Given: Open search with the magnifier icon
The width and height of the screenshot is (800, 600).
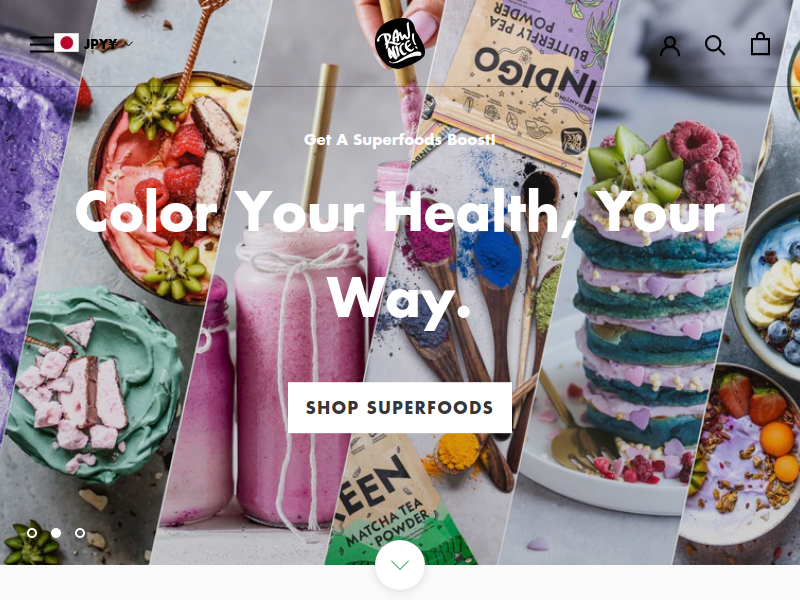Looking at the screenshot, I should (715, 45).
